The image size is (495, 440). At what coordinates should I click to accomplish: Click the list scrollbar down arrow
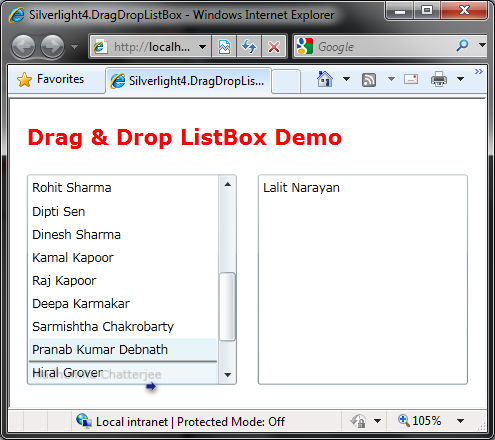tap(228, 375)
